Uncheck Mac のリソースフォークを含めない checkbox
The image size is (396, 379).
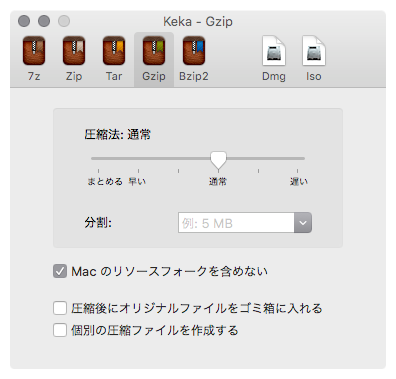tap(60, 271)
